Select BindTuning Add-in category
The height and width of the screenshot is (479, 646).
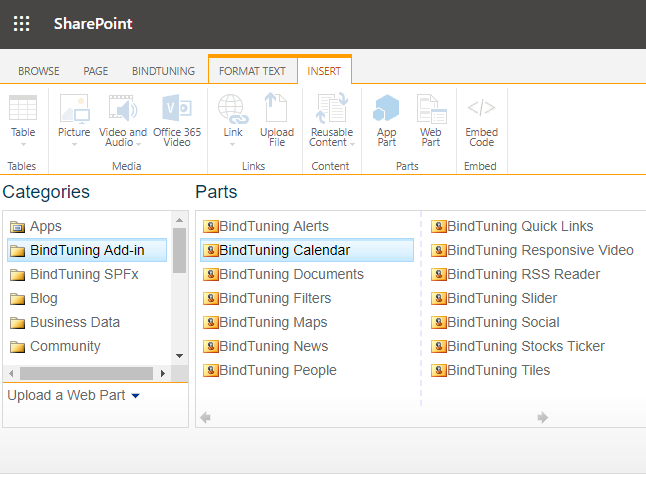coord(87,250)
